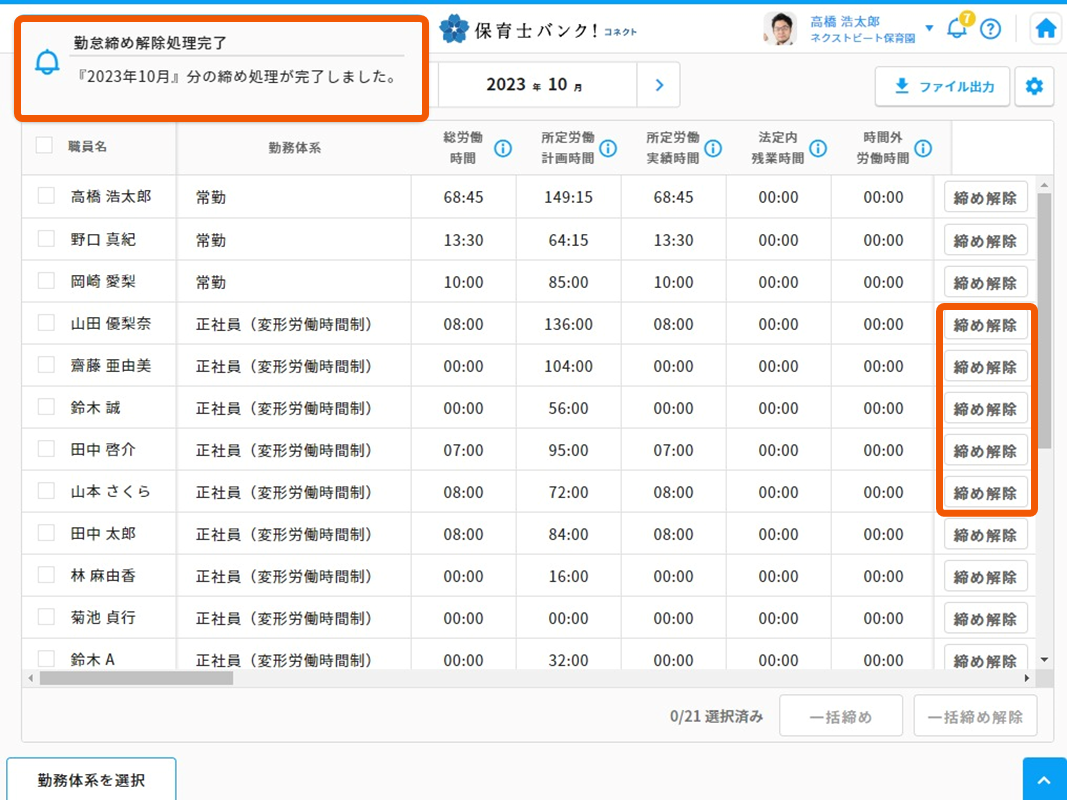Click info icon next to 所定労働計画時間

608,148
